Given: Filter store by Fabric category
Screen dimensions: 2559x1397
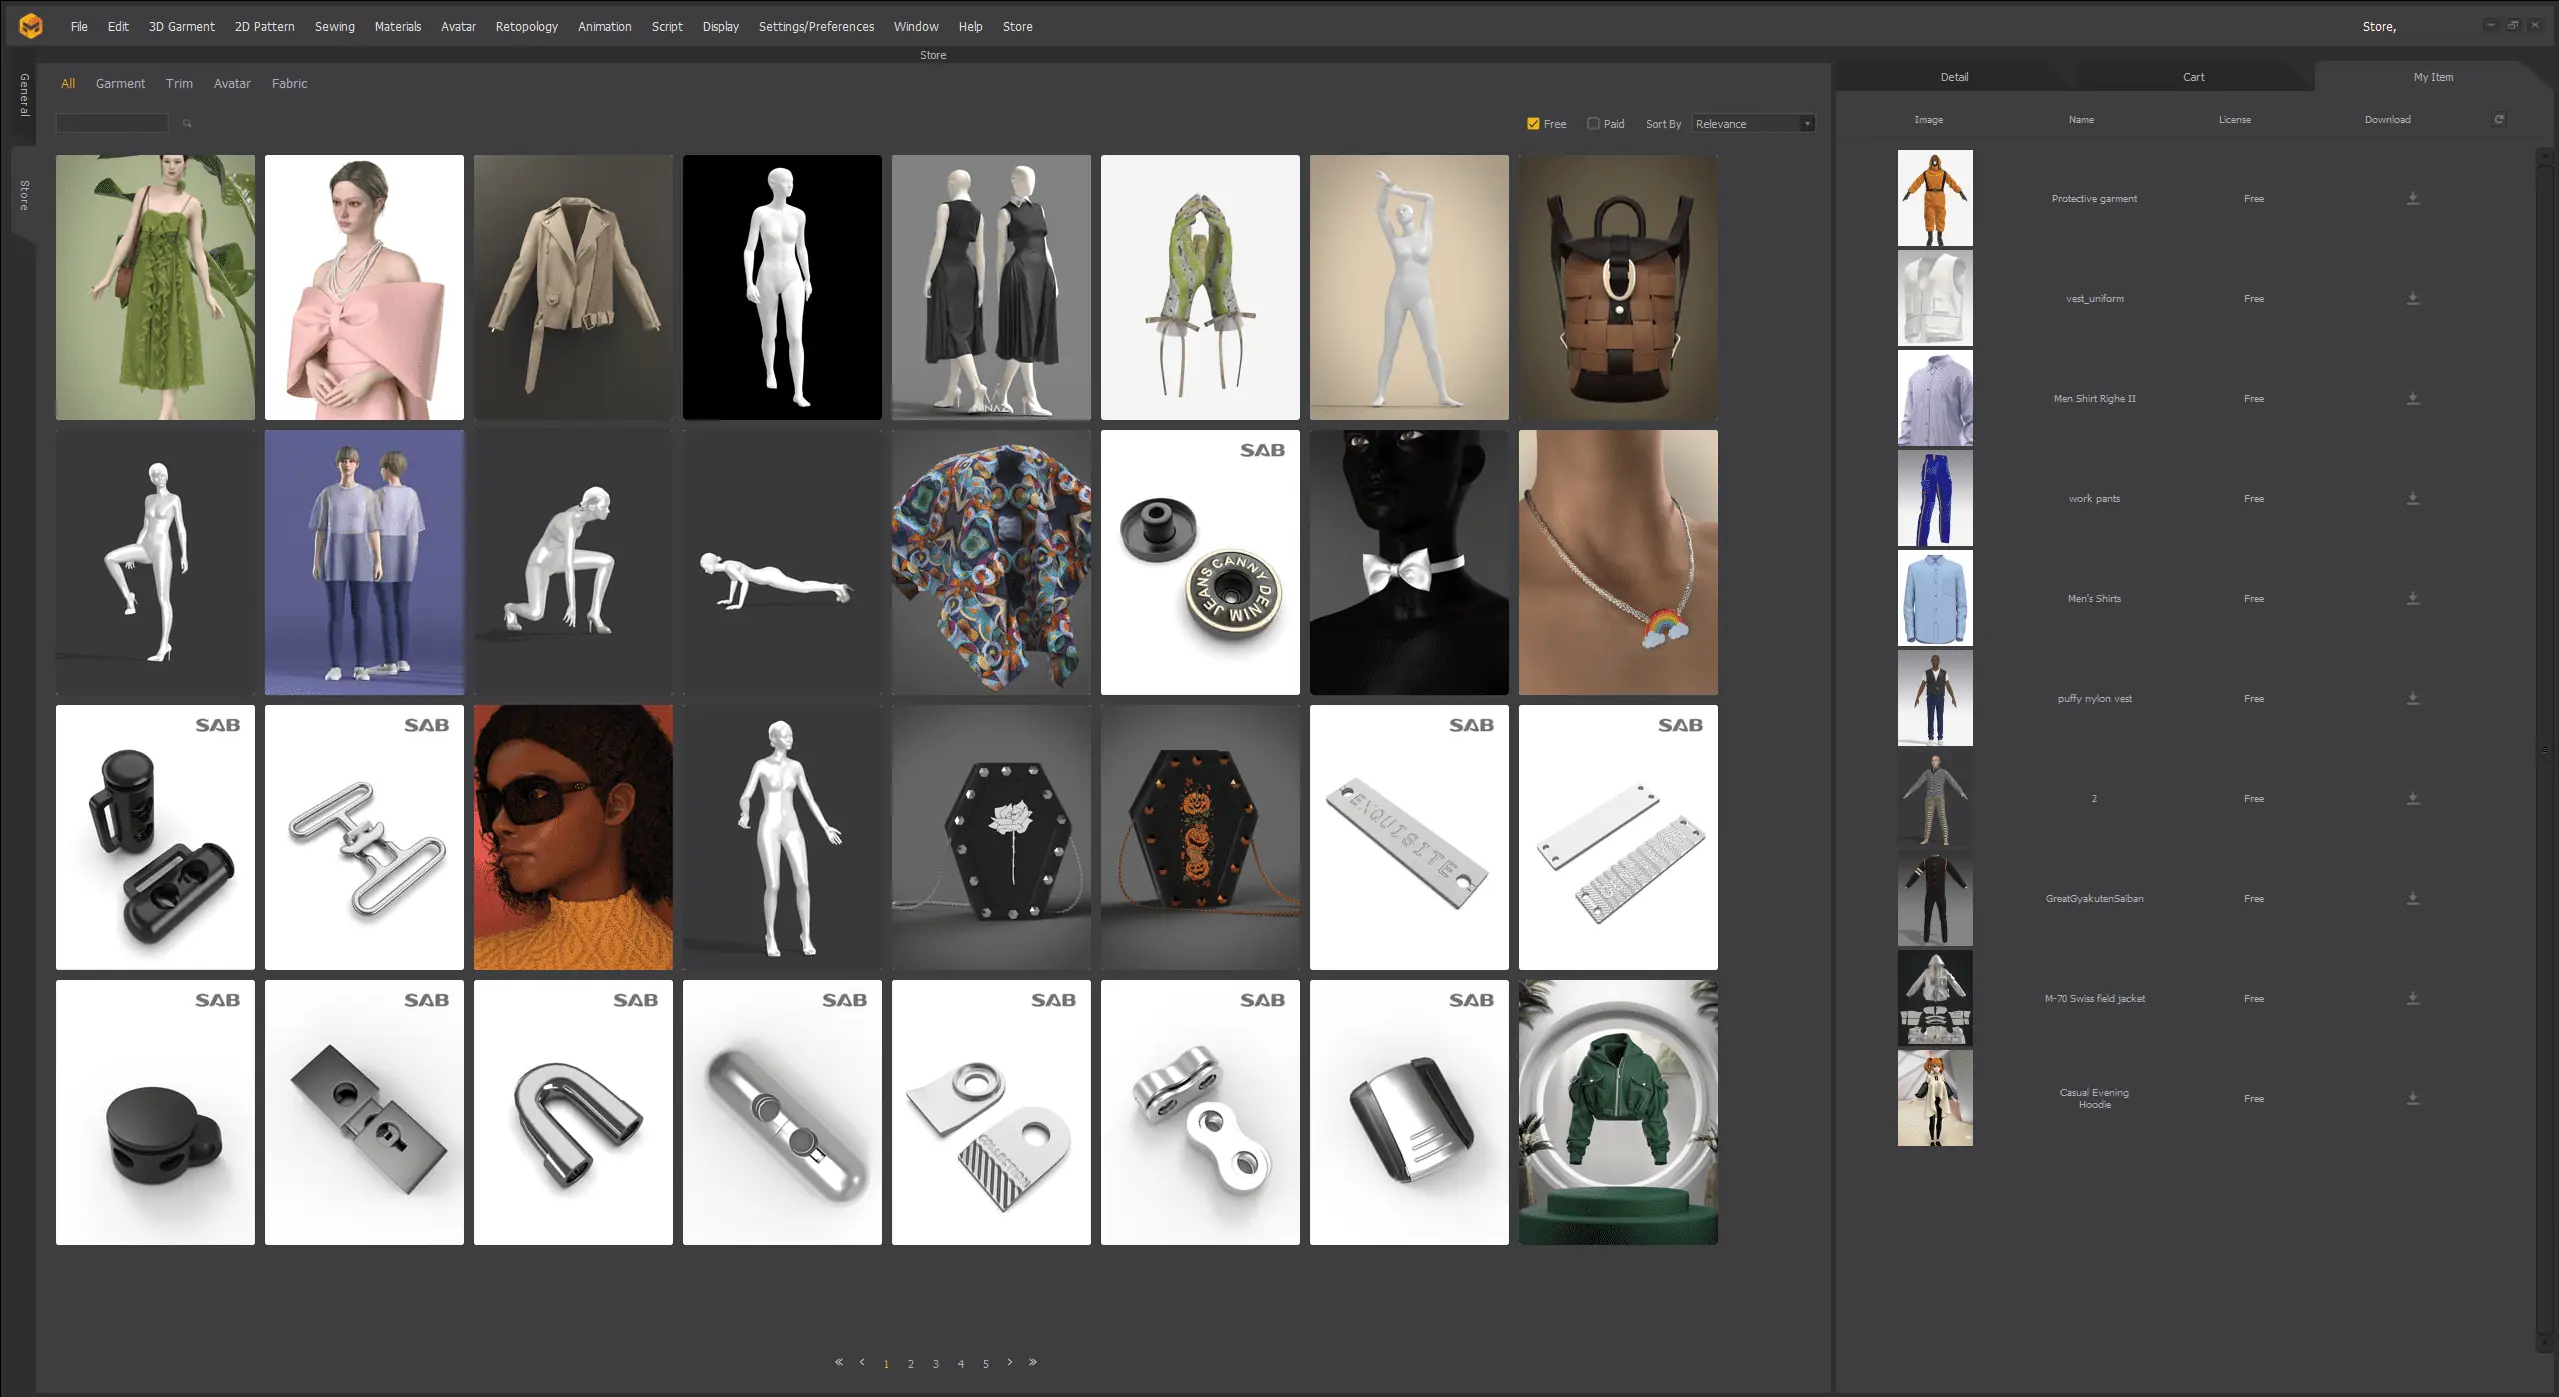Looking at the screenshot, I should tap(289, 84).
